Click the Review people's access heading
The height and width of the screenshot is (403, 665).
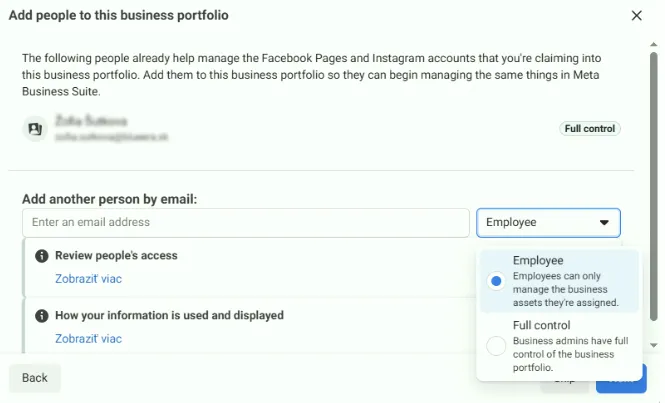pyautogui.click(x=116, y=256)
